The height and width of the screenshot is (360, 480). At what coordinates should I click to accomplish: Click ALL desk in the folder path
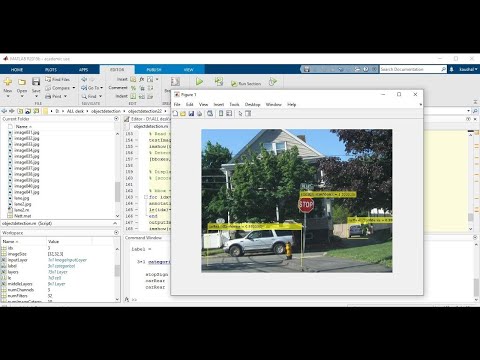click(x=75, y=111)
